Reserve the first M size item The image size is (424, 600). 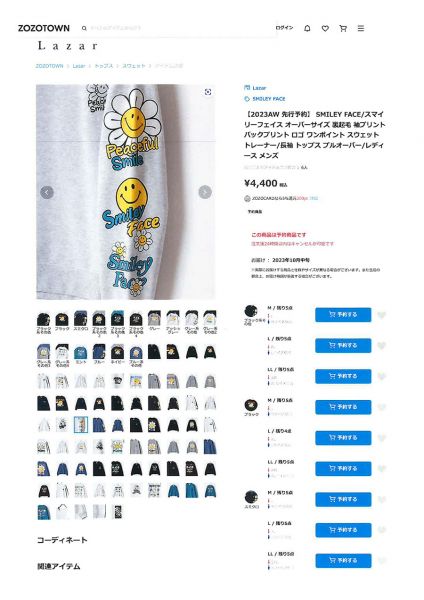(343, 315)
